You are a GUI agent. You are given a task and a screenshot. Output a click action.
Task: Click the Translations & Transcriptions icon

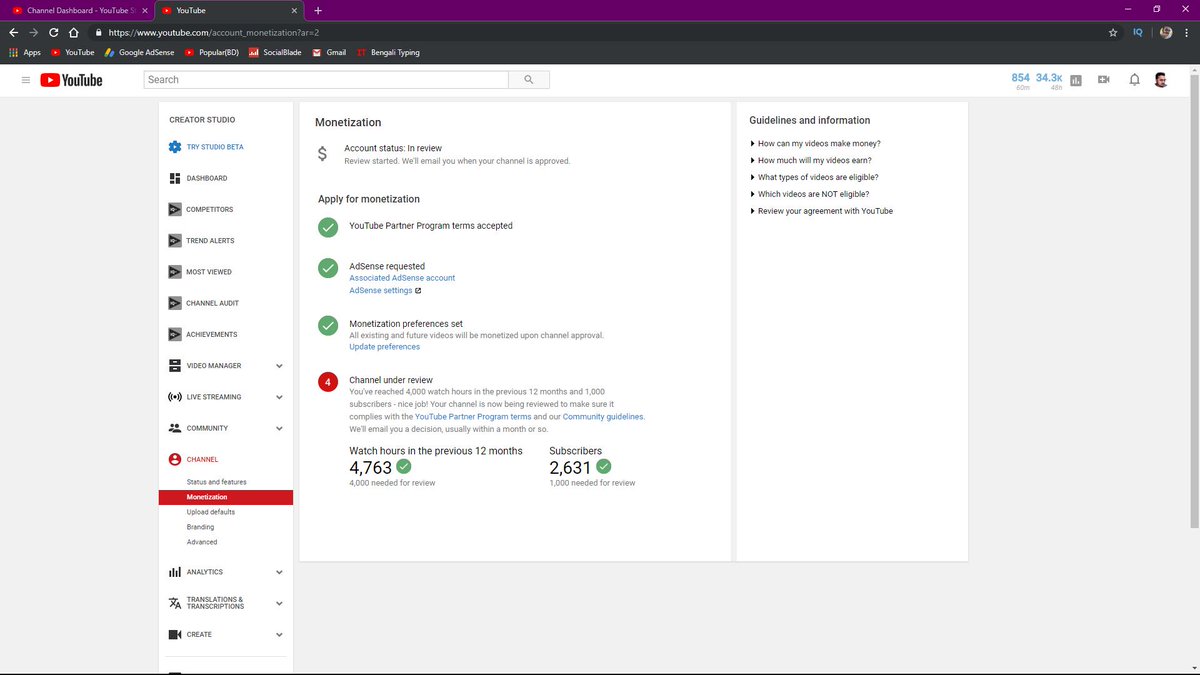[175, 603]
